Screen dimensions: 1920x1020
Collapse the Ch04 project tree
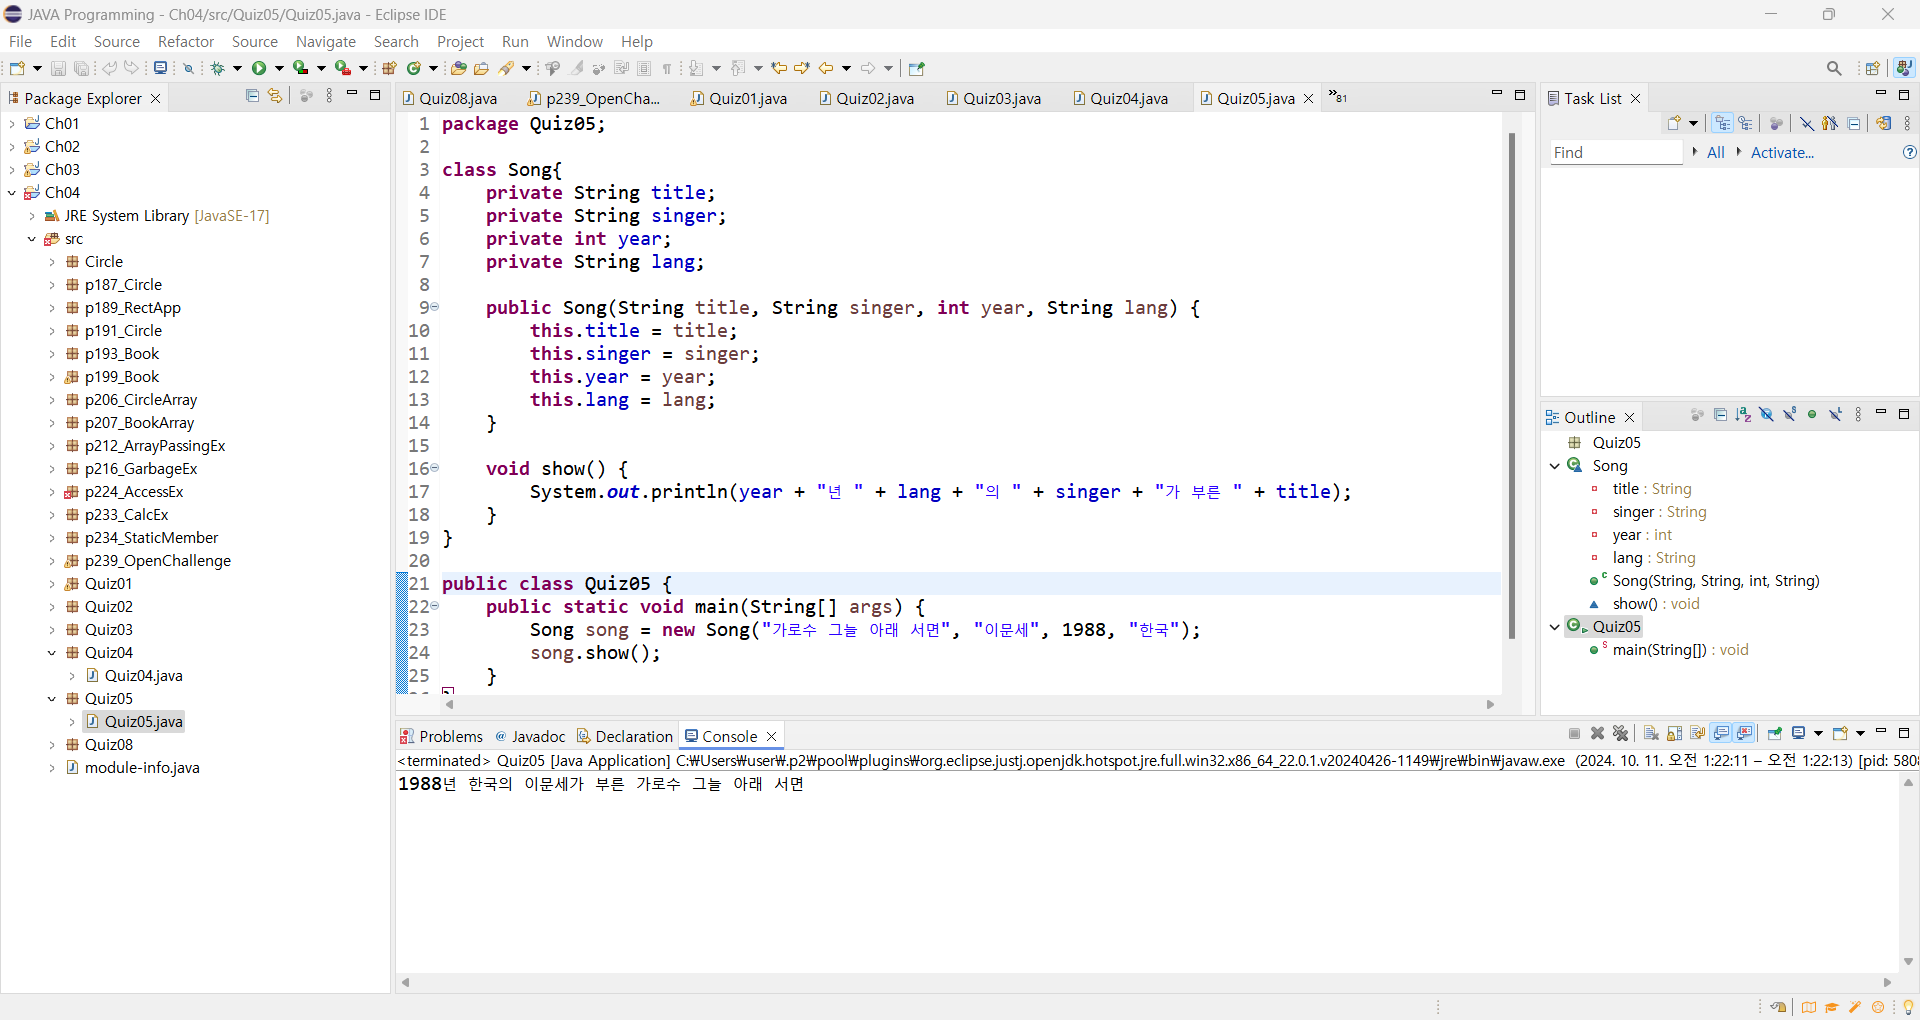(12, 192)
